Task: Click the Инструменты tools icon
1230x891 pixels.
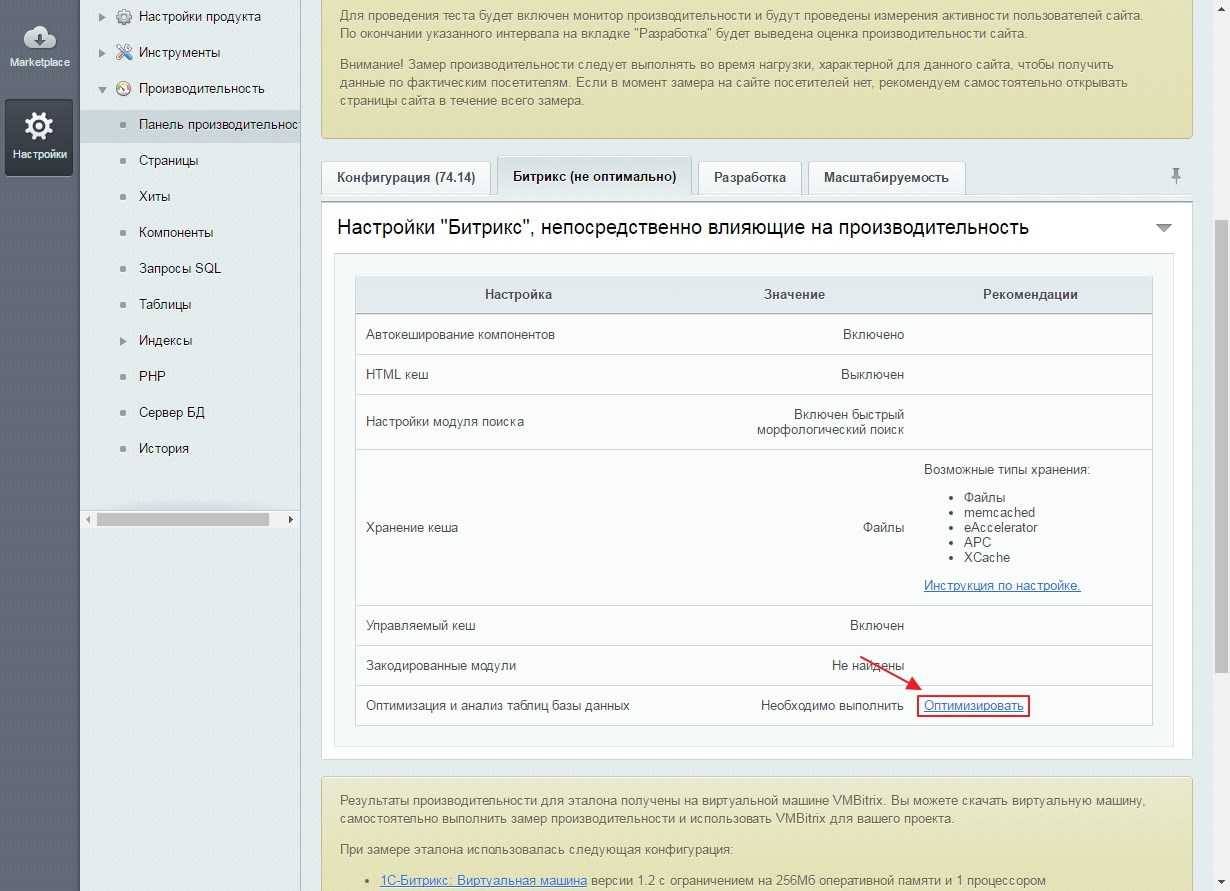Action: coord(124,53)
